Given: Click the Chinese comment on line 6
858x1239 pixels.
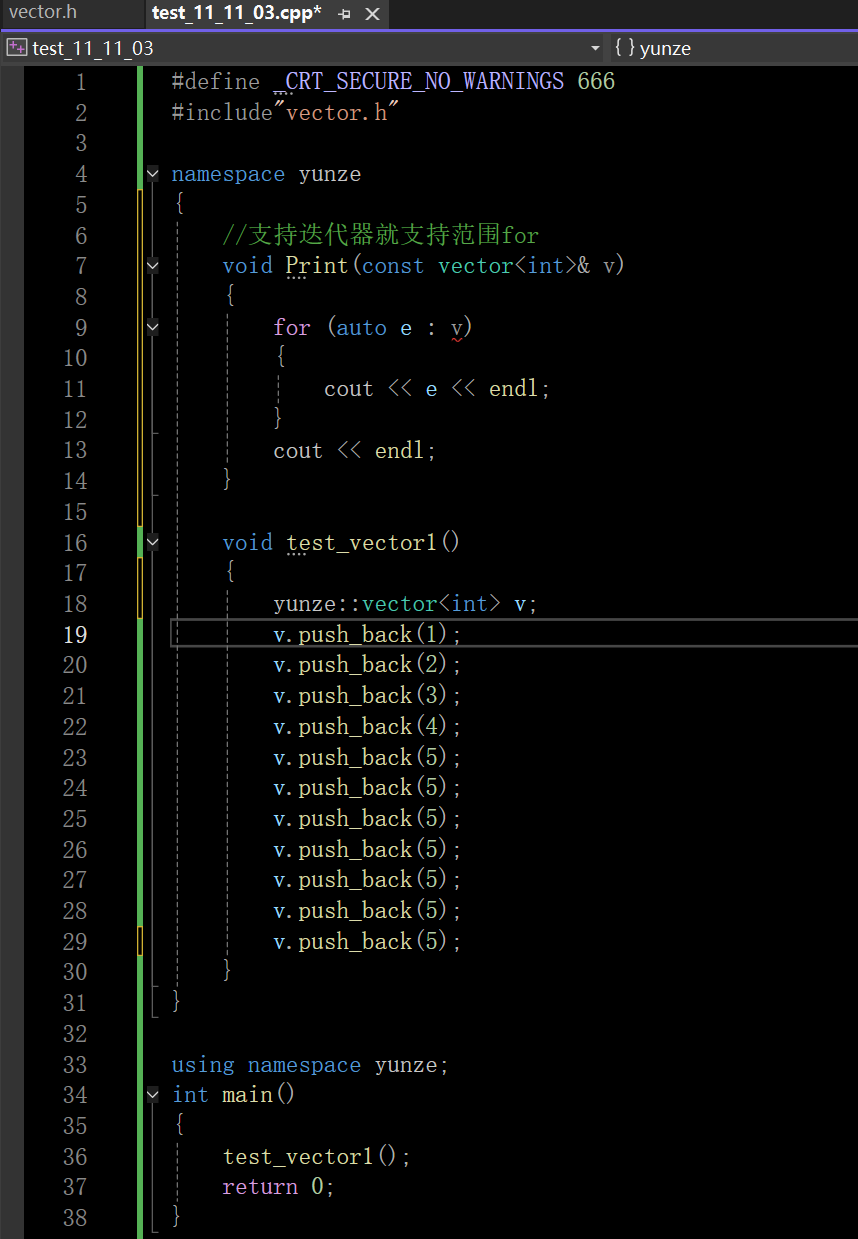Looking at the screenshot, I should pos(381,236).
